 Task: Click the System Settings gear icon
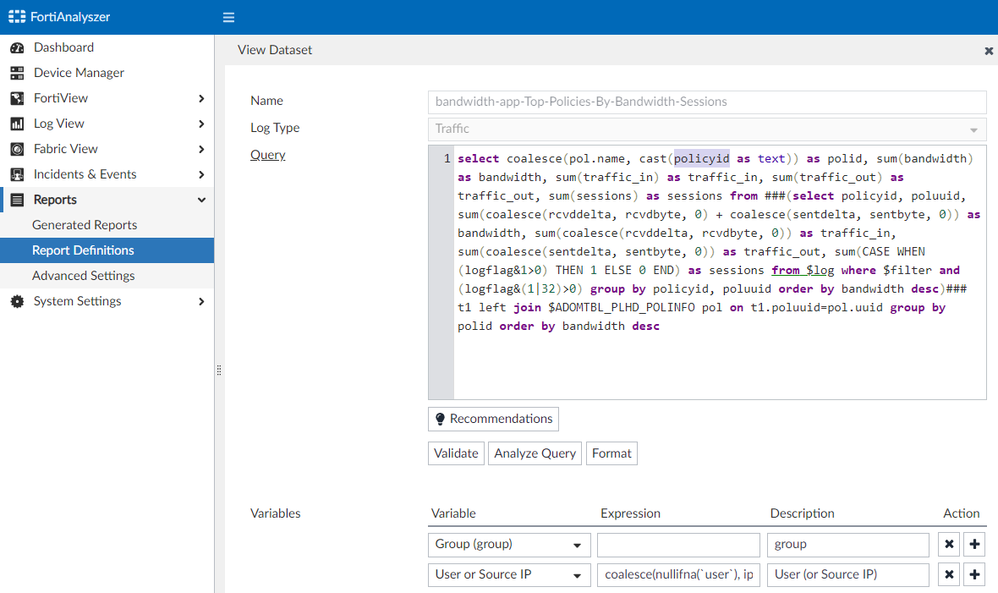click(16, 301)
